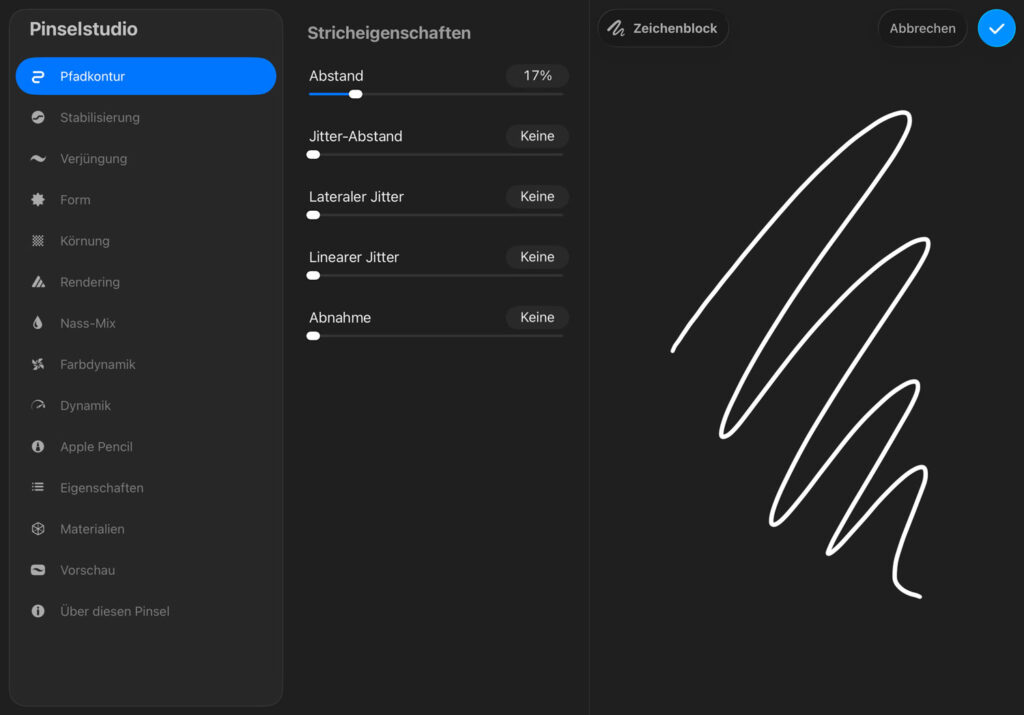This screenshot has height=715, width=1024.
Task: Click the Über diesen Pinsel label
Action: click(x=115, y=611)
